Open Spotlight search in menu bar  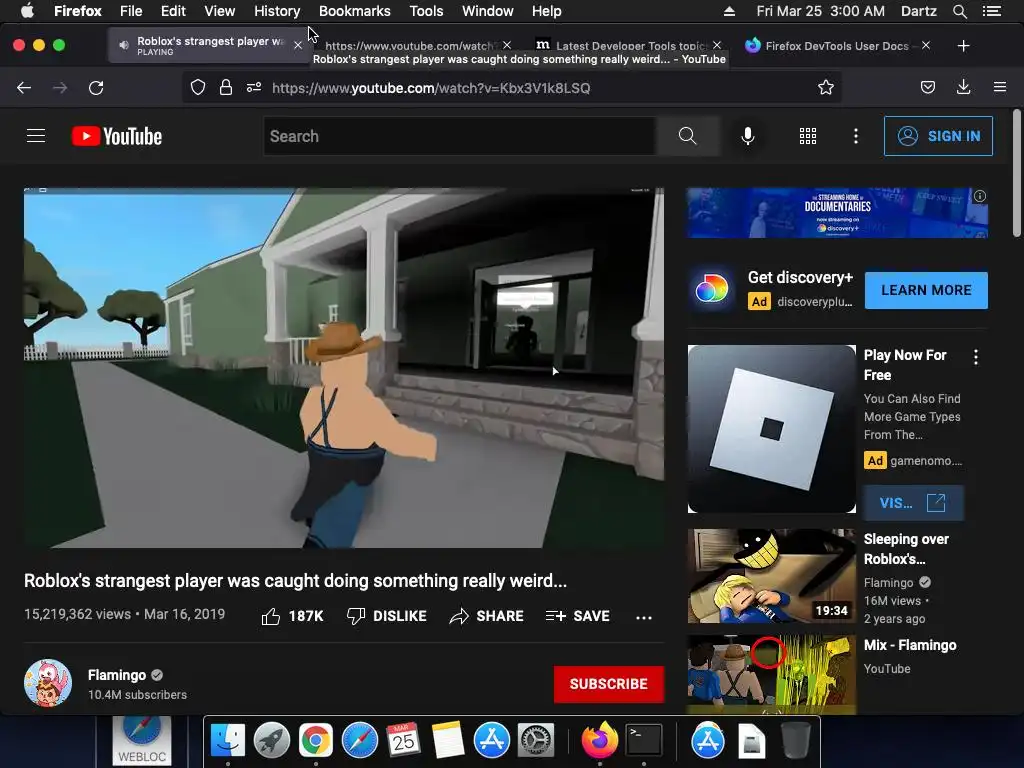click(959, 11)
